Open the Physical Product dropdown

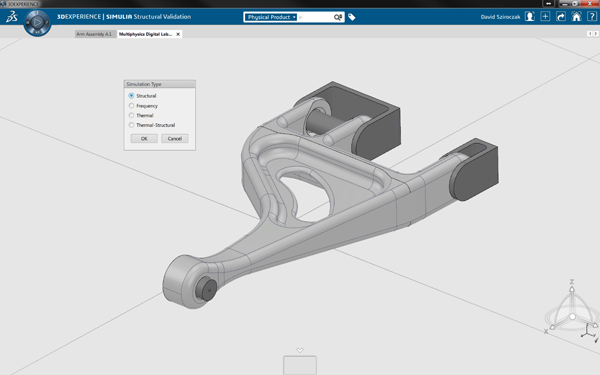click(x=271, y=17)
